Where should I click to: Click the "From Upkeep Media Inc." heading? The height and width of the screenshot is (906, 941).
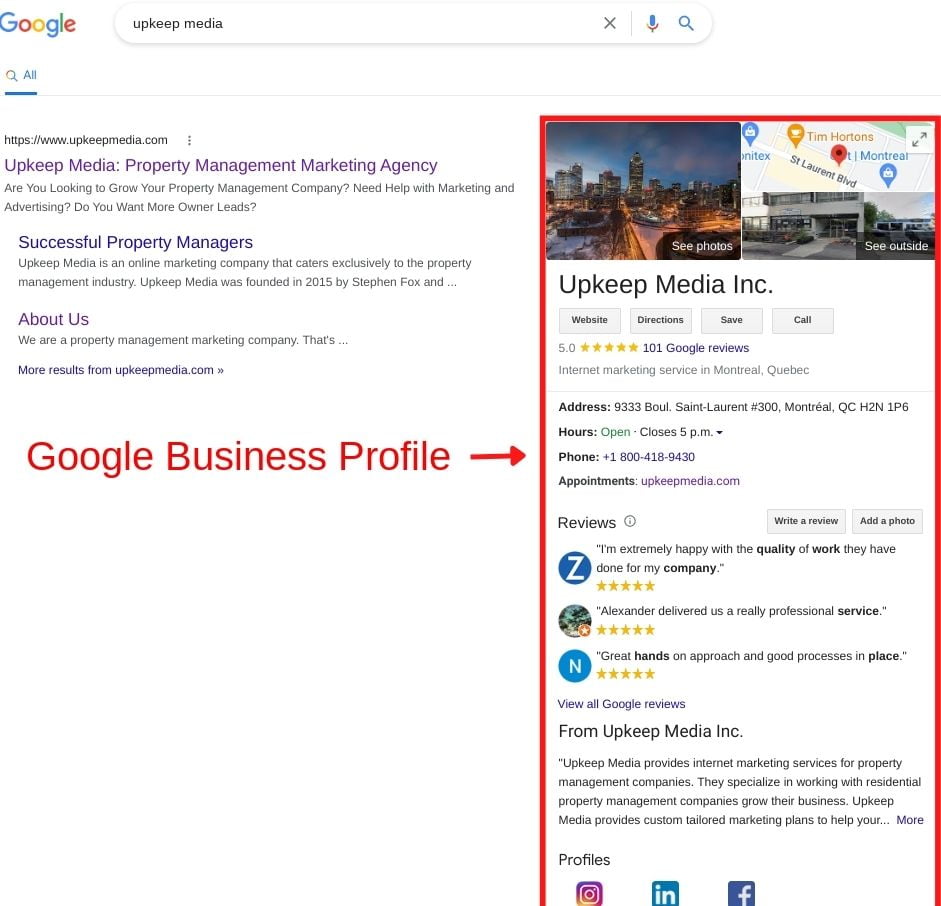pyautogui.click(x=651, y=731)
